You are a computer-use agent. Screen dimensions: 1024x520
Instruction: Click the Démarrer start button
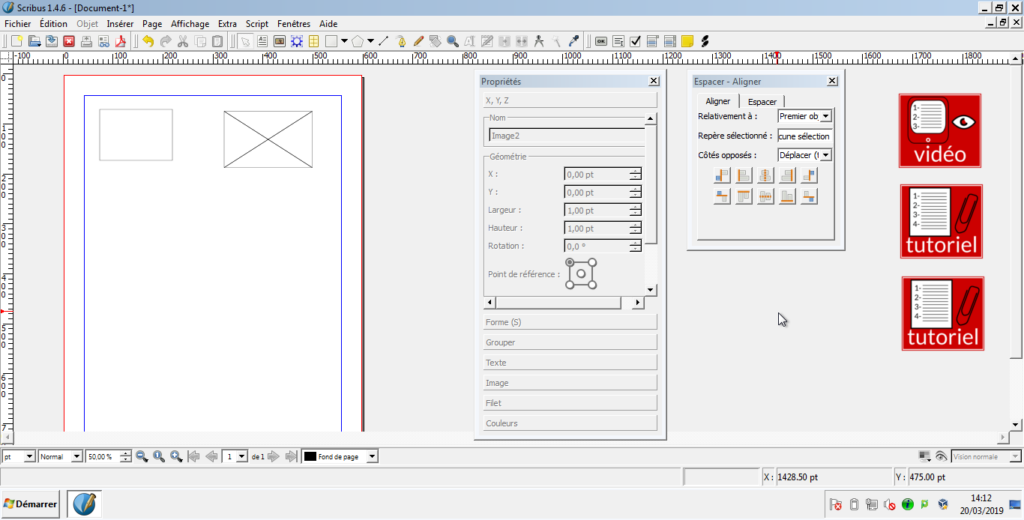pyautogui.click(x=31, y=502)
